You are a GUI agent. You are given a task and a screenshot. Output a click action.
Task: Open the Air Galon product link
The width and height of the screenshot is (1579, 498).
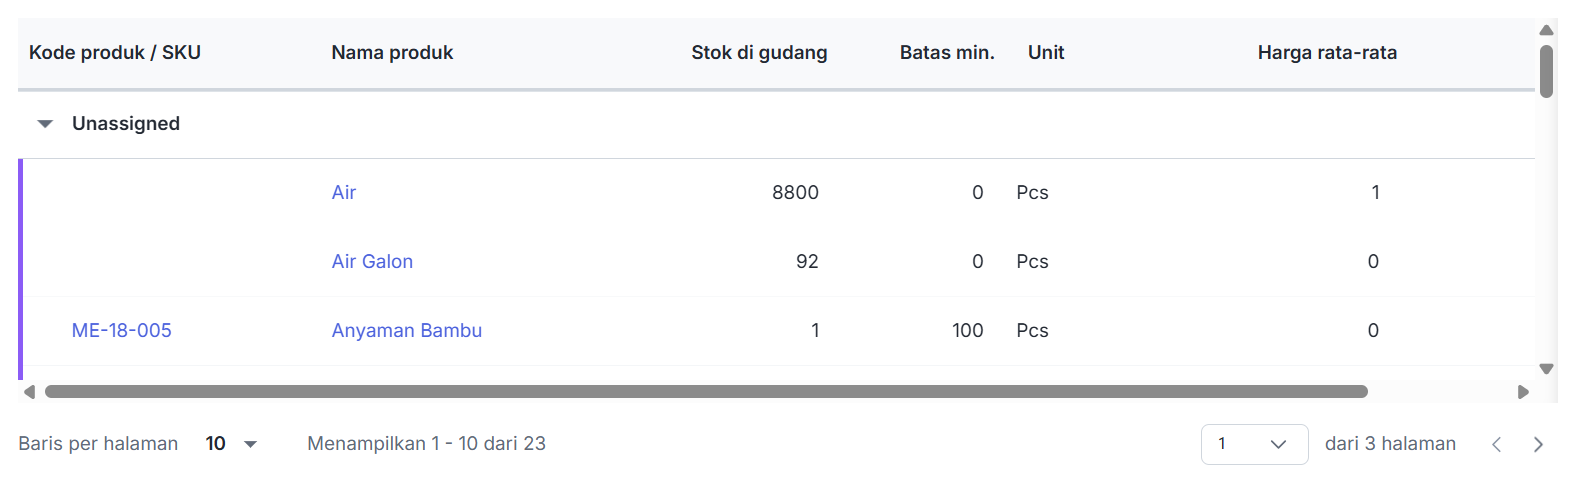[372, 262]
